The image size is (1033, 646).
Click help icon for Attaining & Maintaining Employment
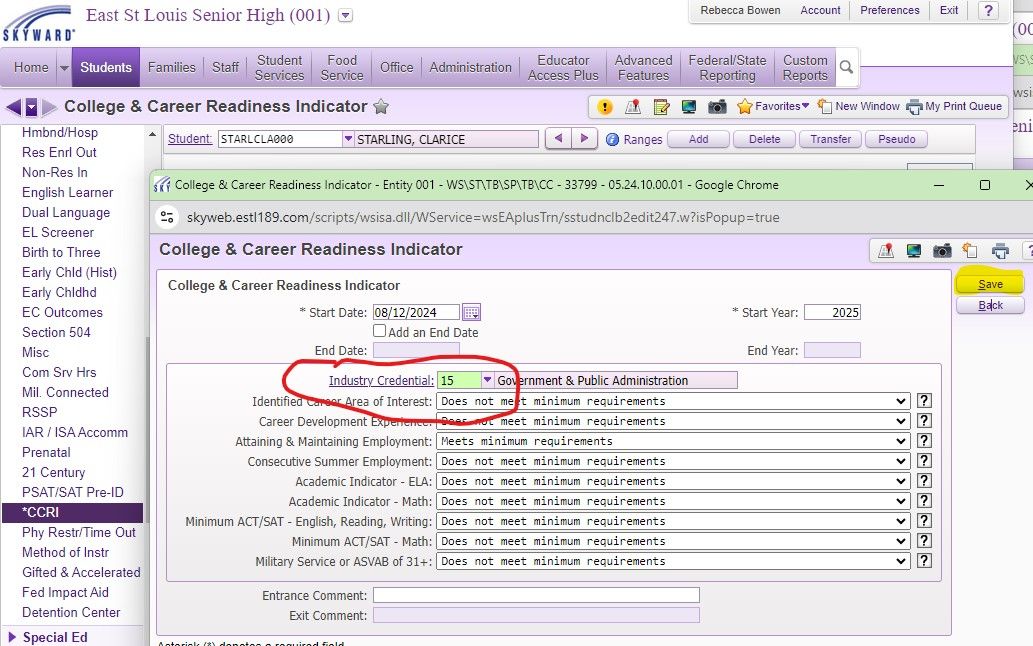tap(924, 441)
